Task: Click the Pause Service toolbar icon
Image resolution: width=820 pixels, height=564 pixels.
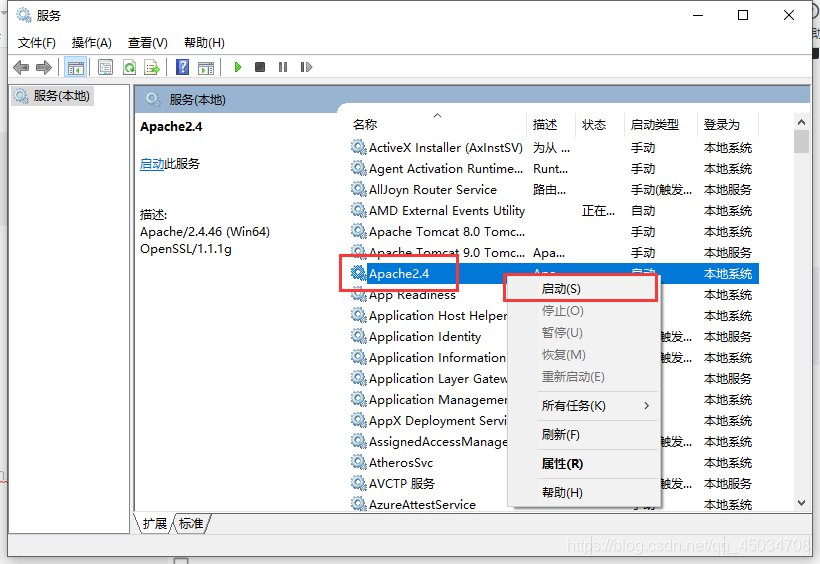Action: [x=283, y=67]
